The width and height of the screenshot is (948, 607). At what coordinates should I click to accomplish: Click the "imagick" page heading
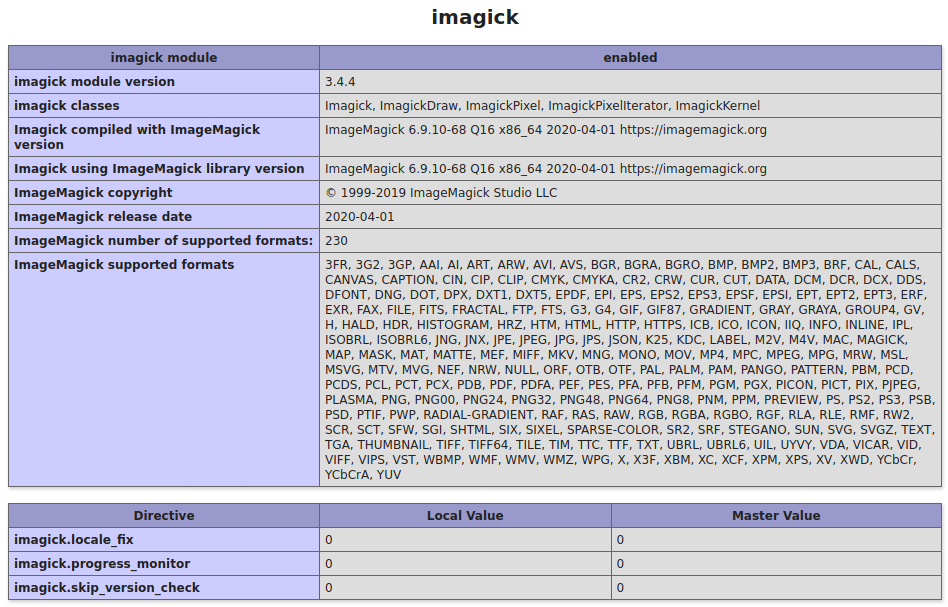pyautogui.click(x=475, y=18)
